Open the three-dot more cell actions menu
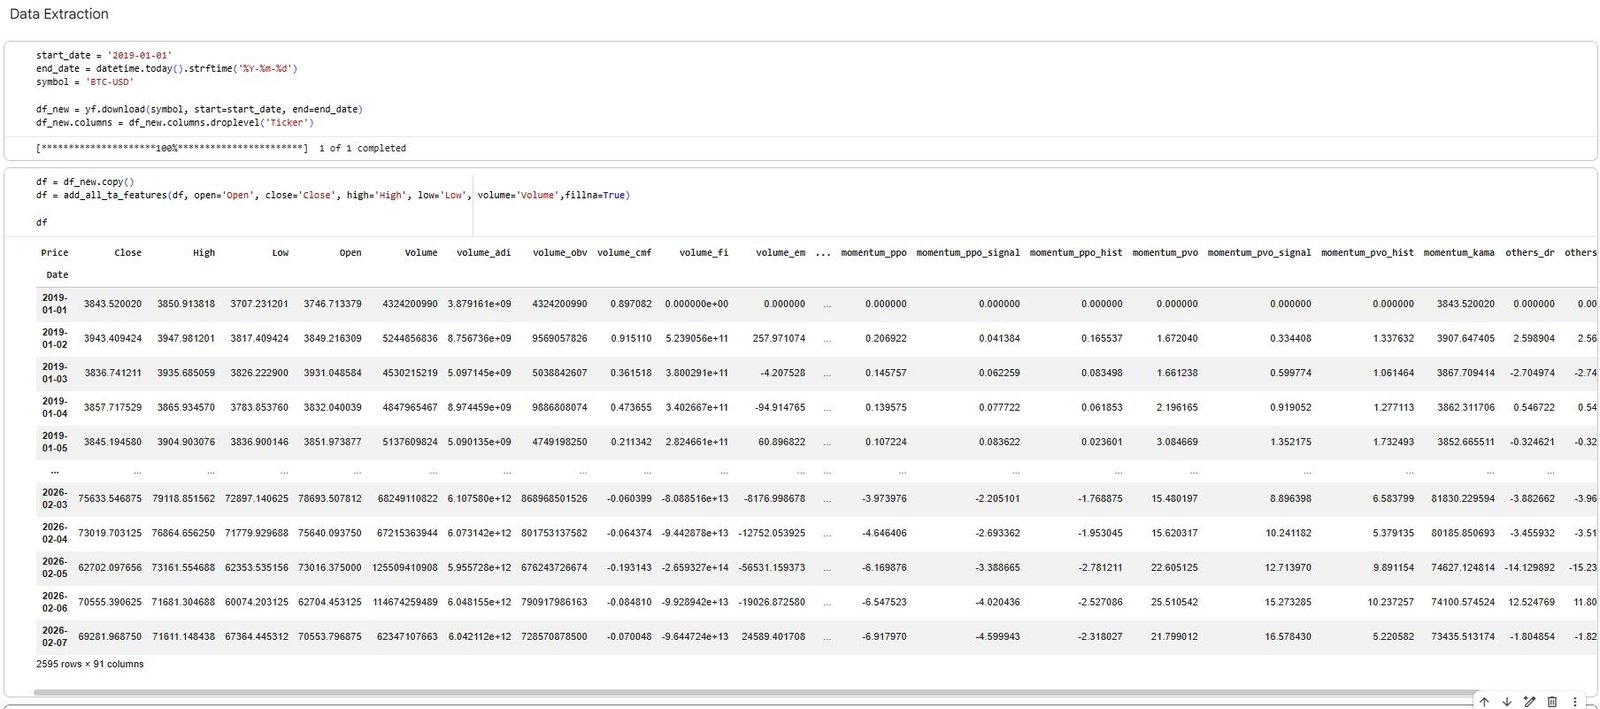 (x=1575, y=702)
